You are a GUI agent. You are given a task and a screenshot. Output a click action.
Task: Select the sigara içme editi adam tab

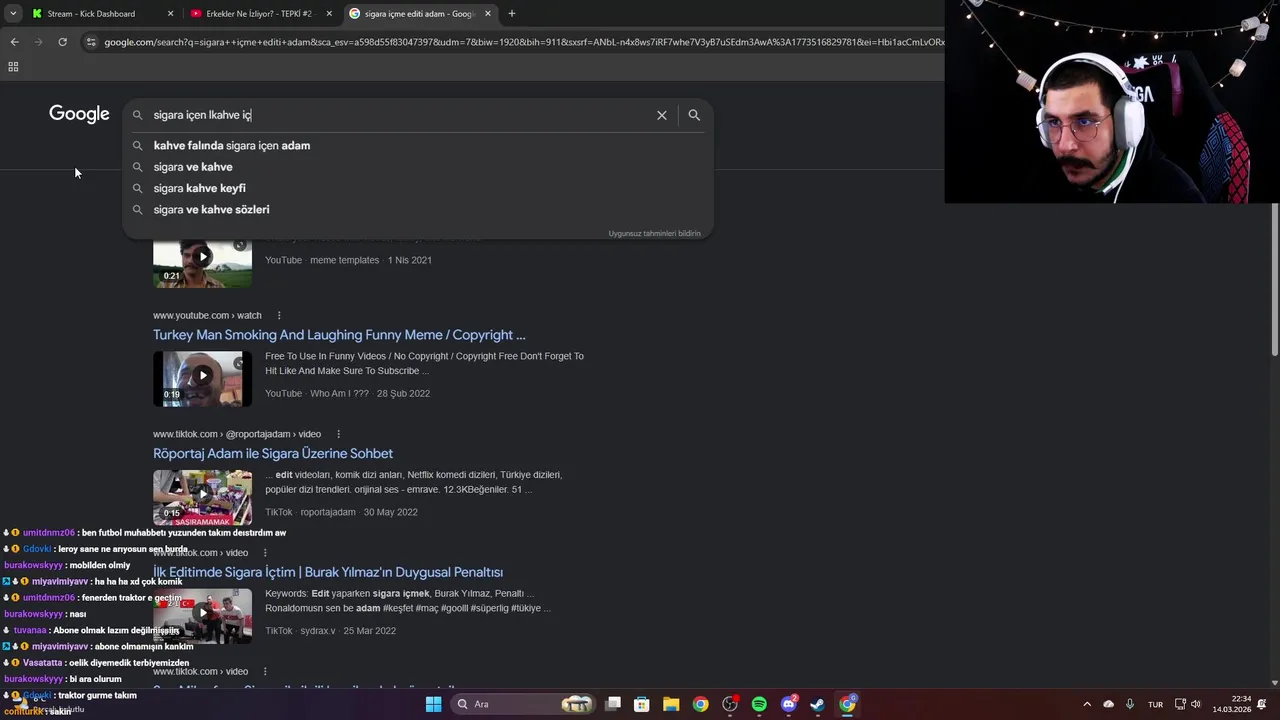(419, 14)
